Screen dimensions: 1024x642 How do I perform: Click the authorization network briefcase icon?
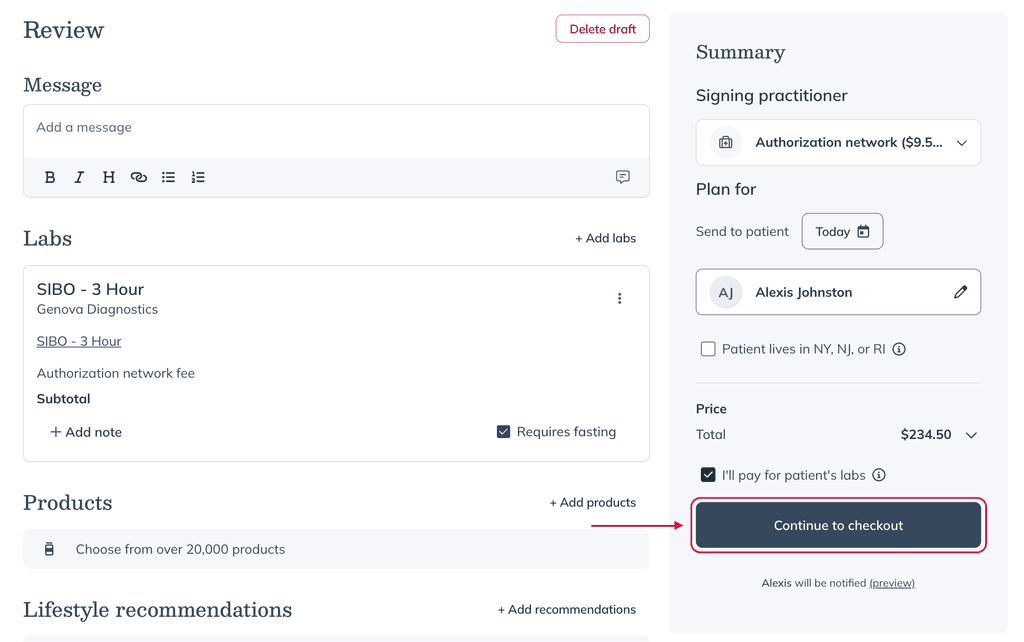tap(726, 142)
